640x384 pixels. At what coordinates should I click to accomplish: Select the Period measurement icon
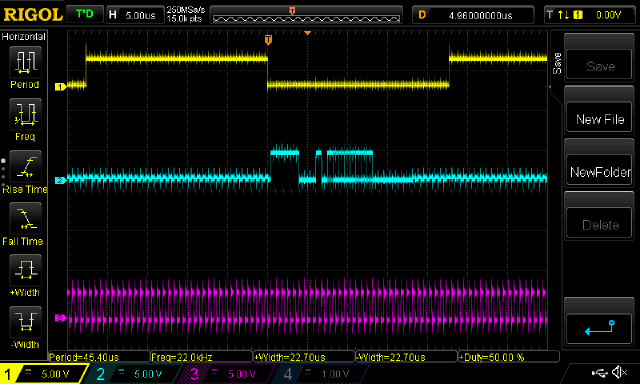25,62
